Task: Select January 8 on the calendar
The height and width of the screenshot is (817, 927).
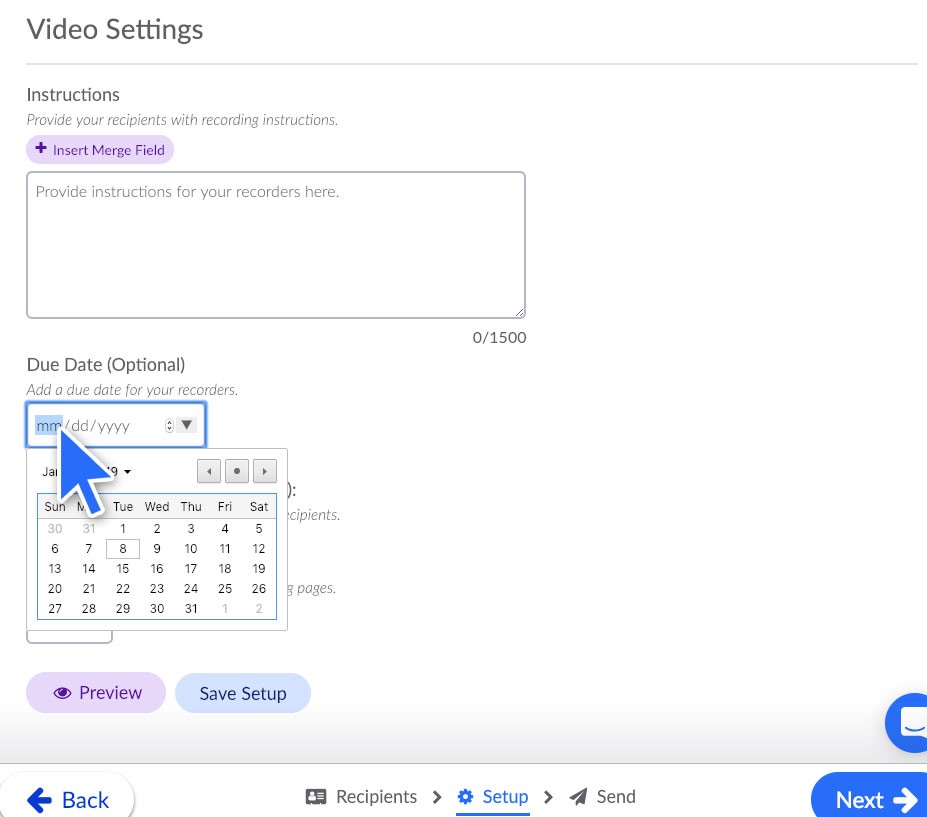Action: [122, 548]
